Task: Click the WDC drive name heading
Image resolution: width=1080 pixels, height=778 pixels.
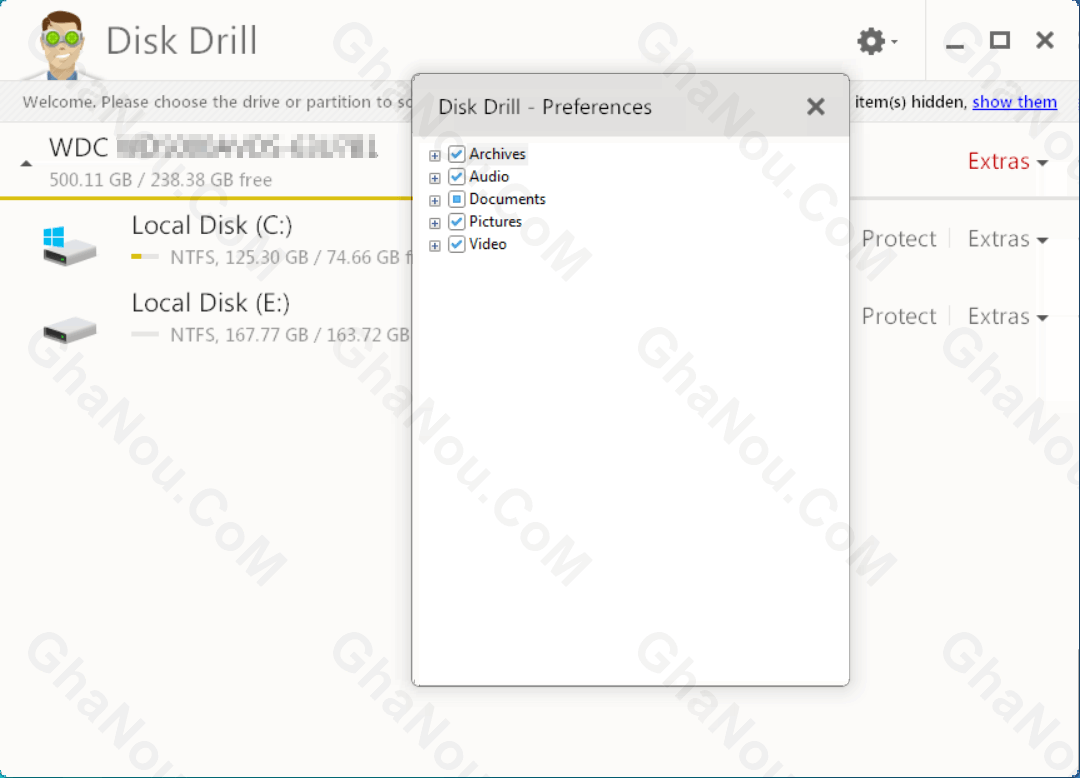Action: [x=214, y=147]
